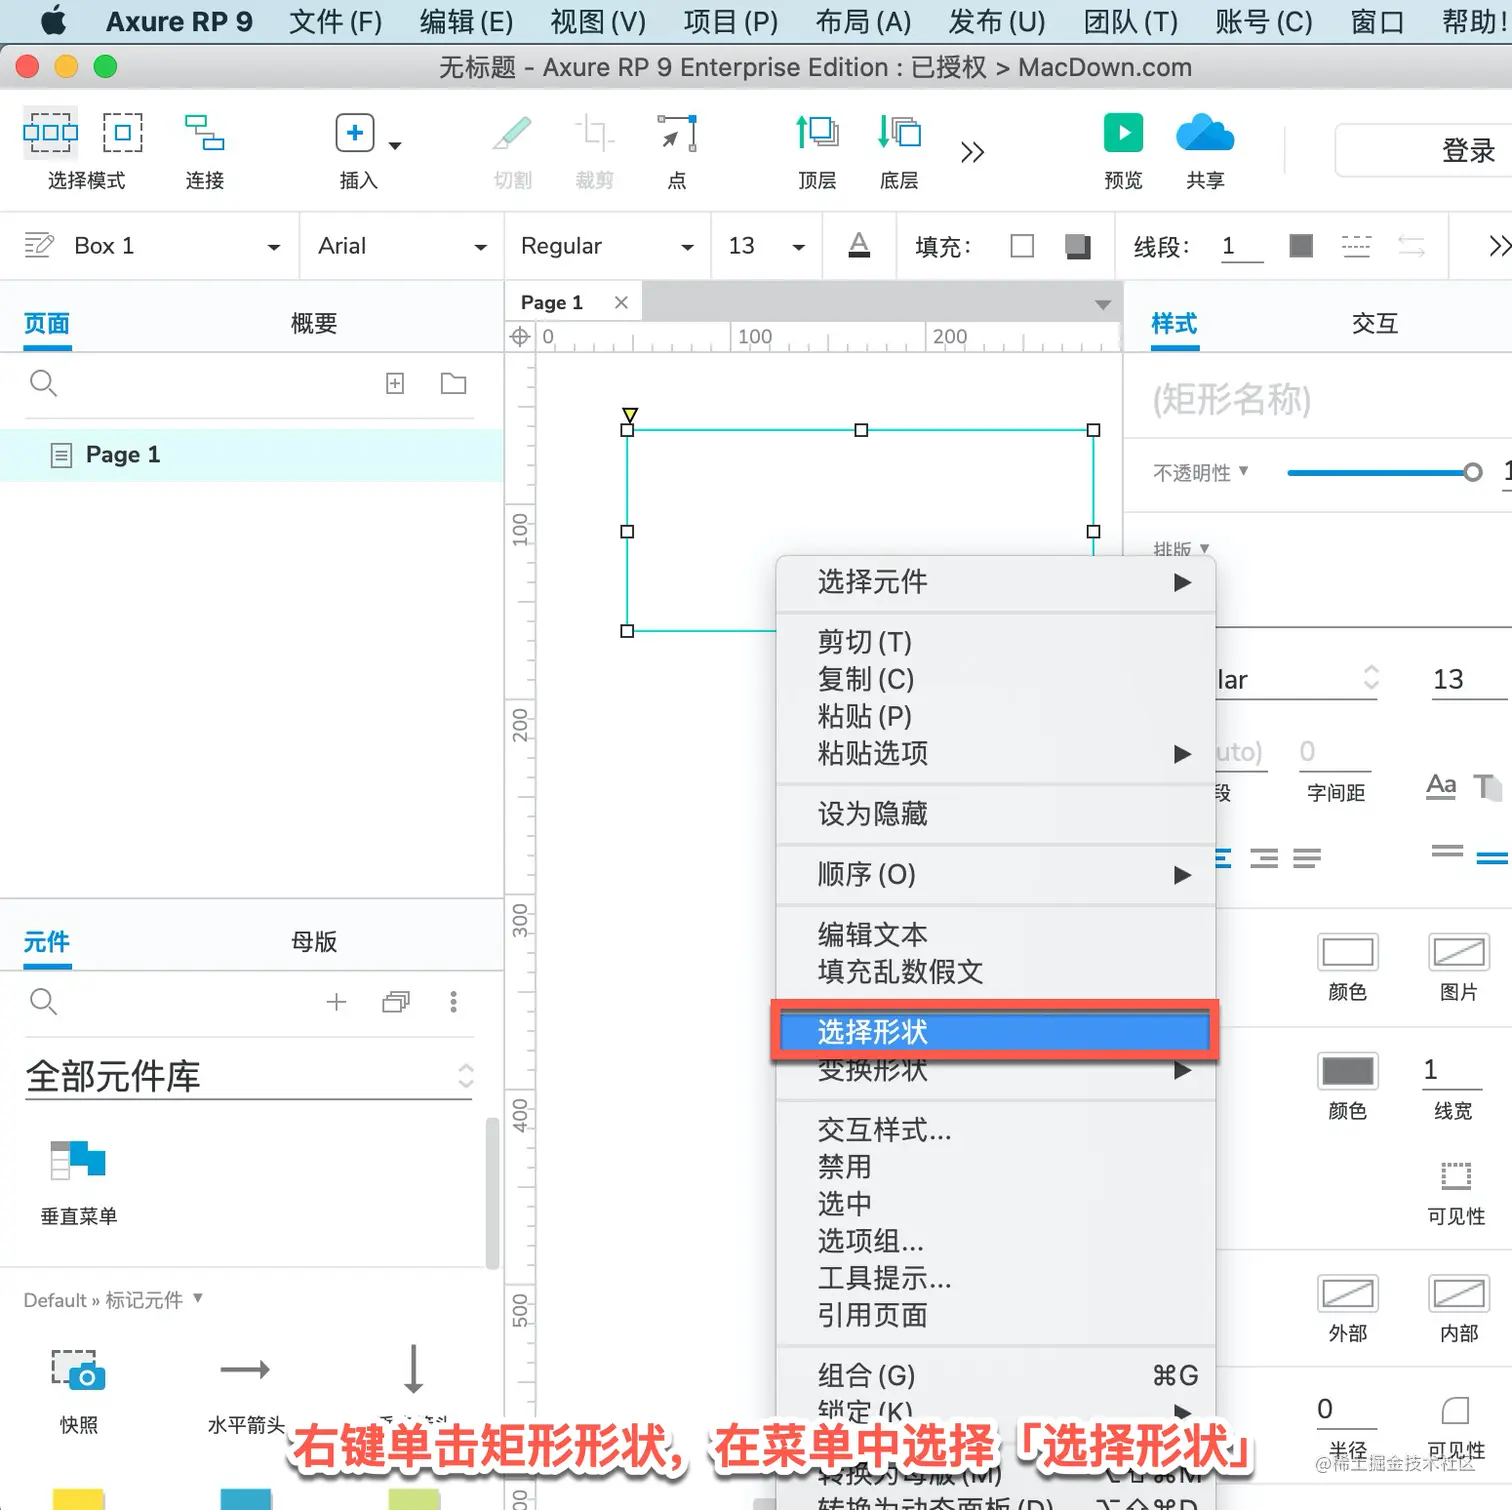This screenshot has width=1512, height=1510.
Task: Click the search icon in pages panel
Action: coord(43,383)
